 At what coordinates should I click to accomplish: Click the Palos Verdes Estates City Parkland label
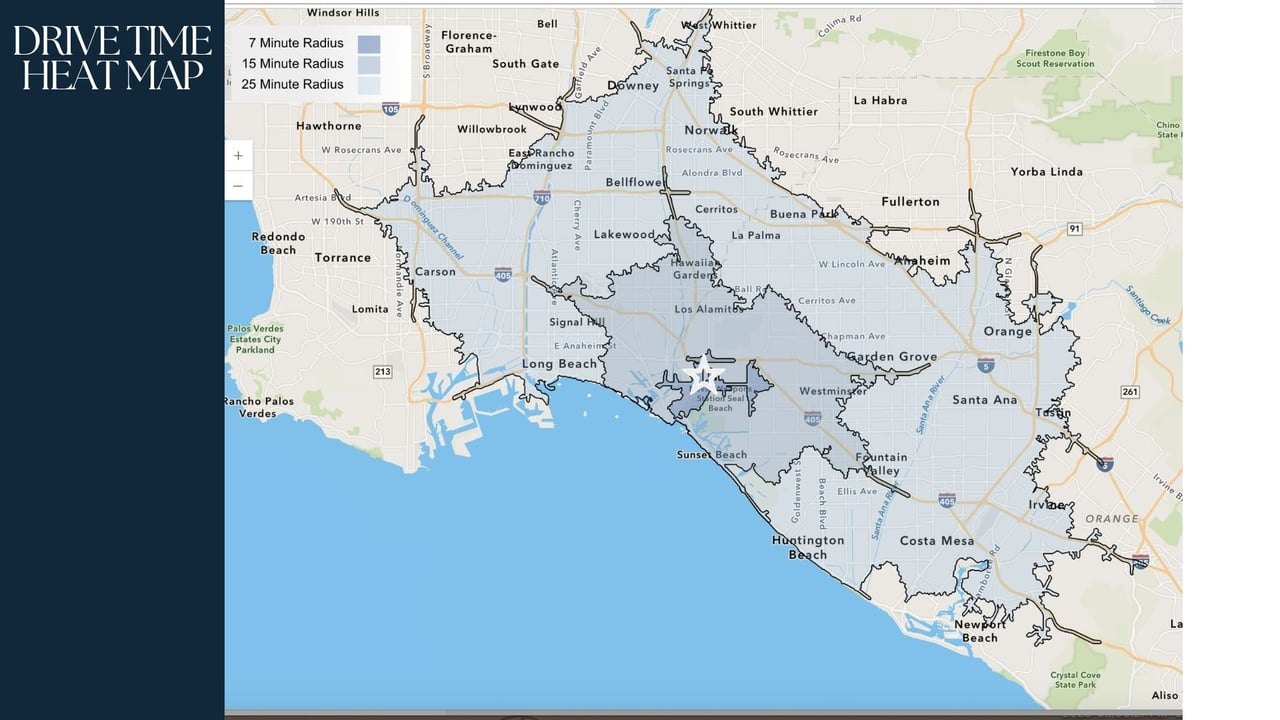[255, 339]
